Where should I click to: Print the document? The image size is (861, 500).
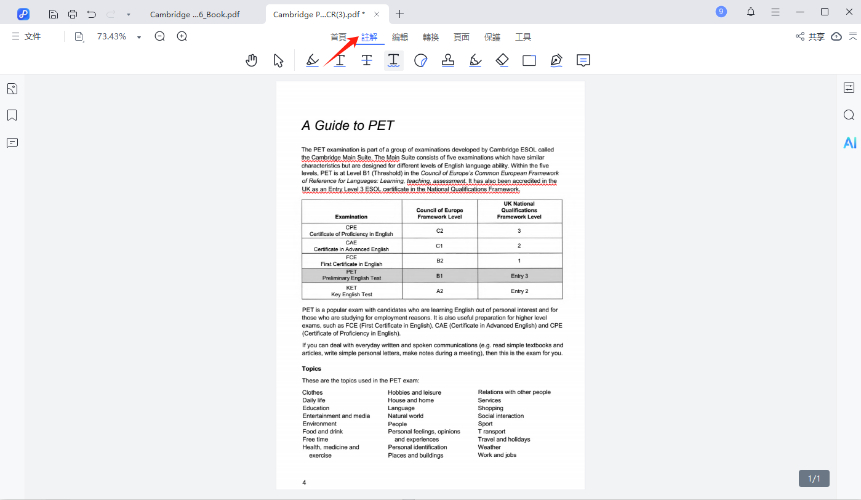click(x=72, y=14)
